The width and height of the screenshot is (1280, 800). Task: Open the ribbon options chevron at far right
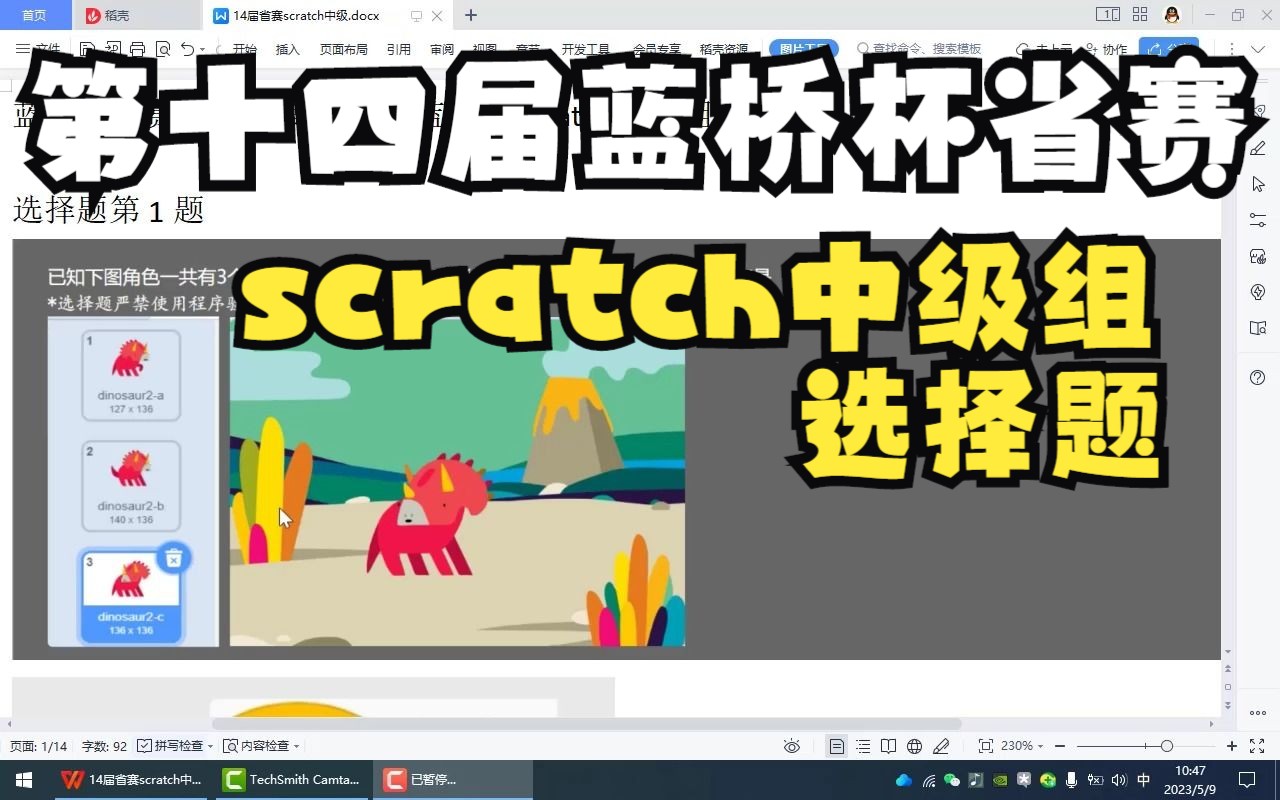[1258, 48]
